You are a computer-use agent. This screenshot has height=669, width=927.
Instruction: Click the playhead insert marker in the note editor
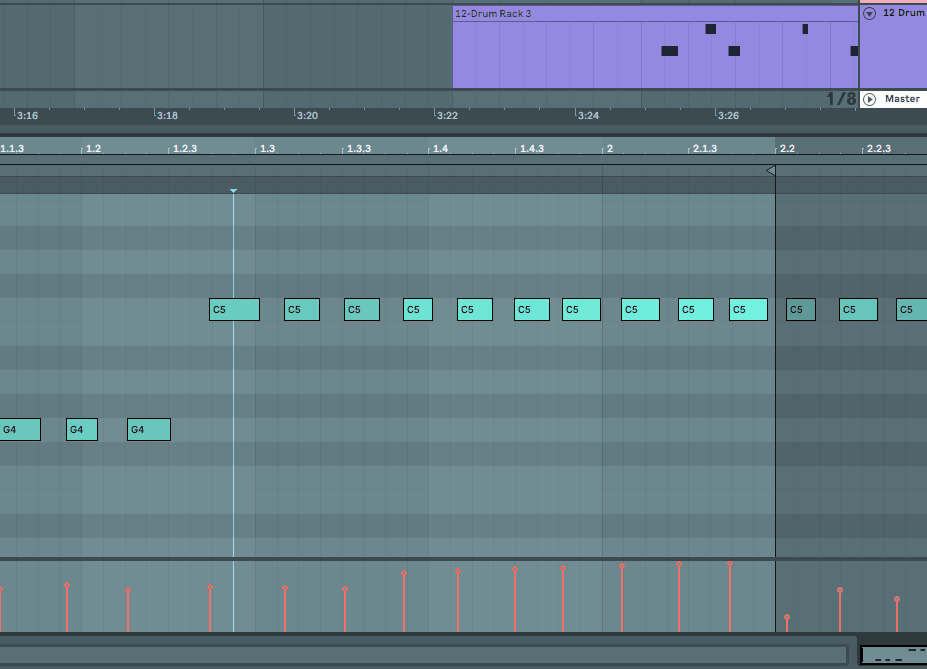233,190
